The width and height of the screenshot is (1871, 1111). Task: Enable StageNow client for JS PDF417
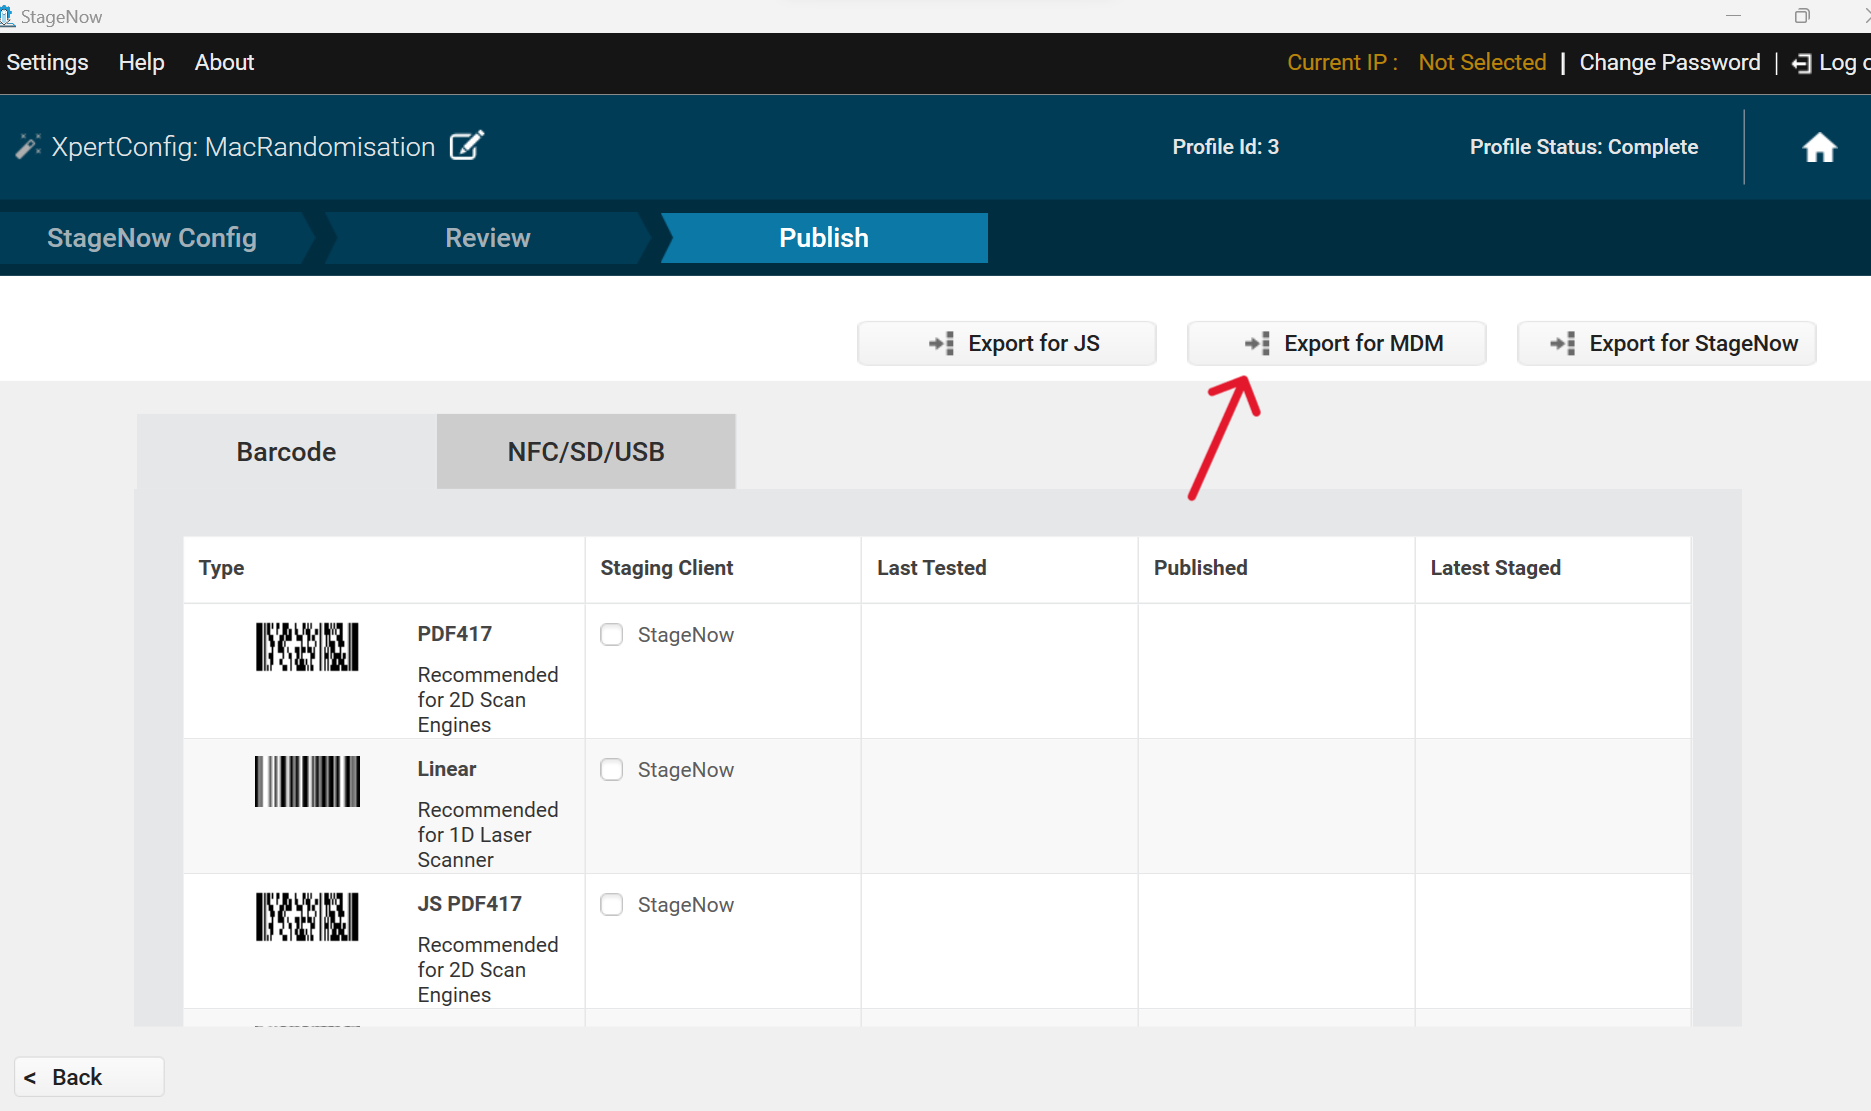pos(611,904)
